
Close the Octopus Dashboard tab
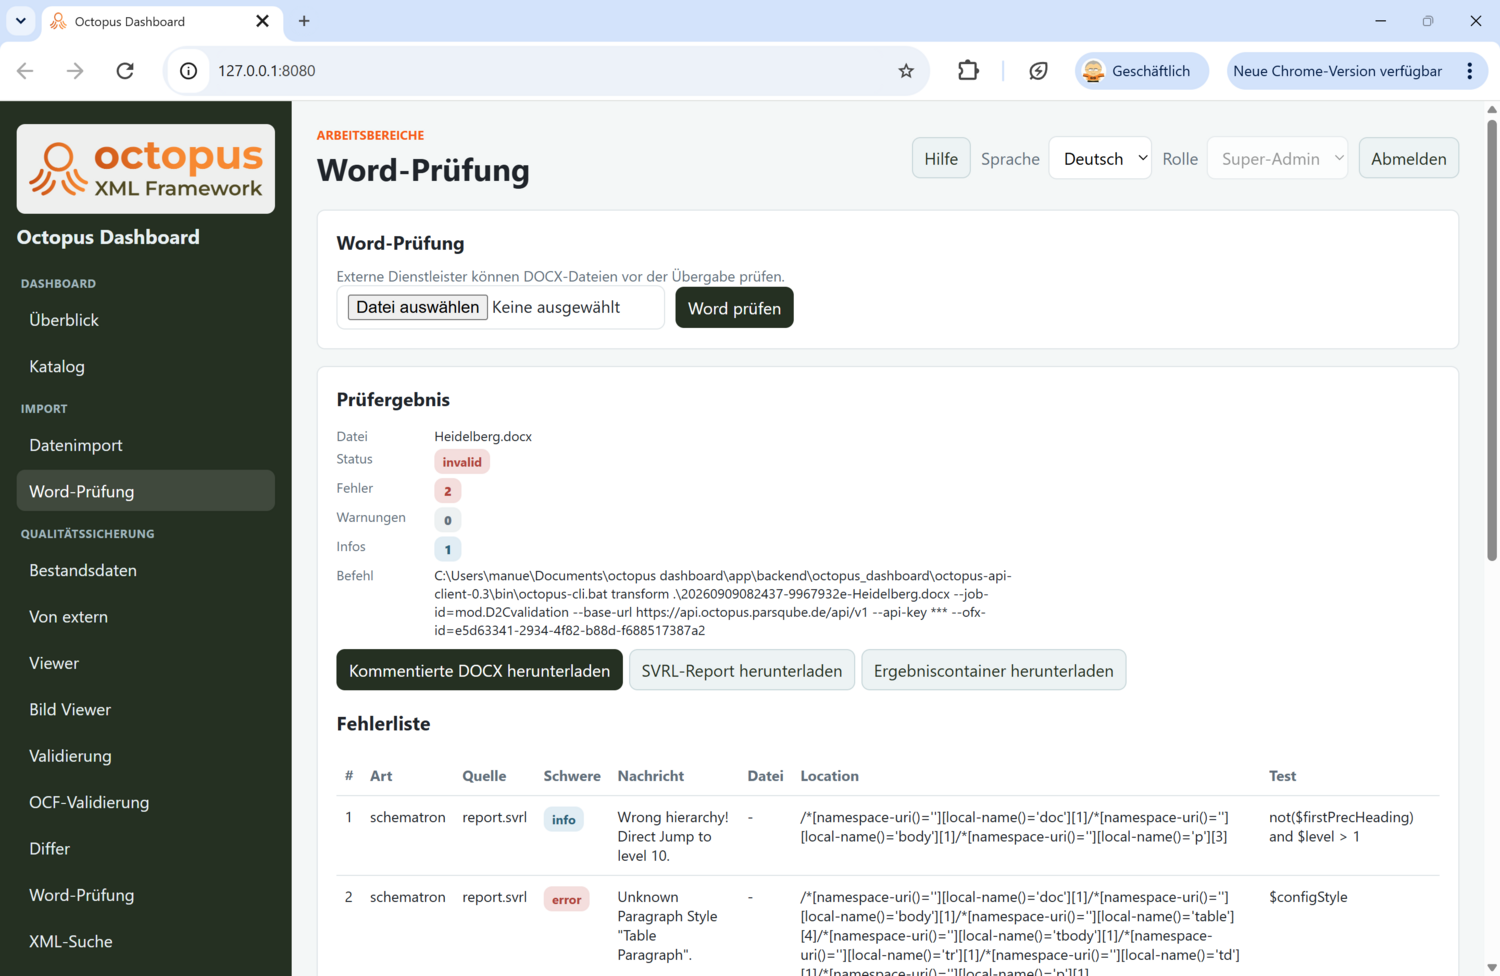[x=262, y=21]
